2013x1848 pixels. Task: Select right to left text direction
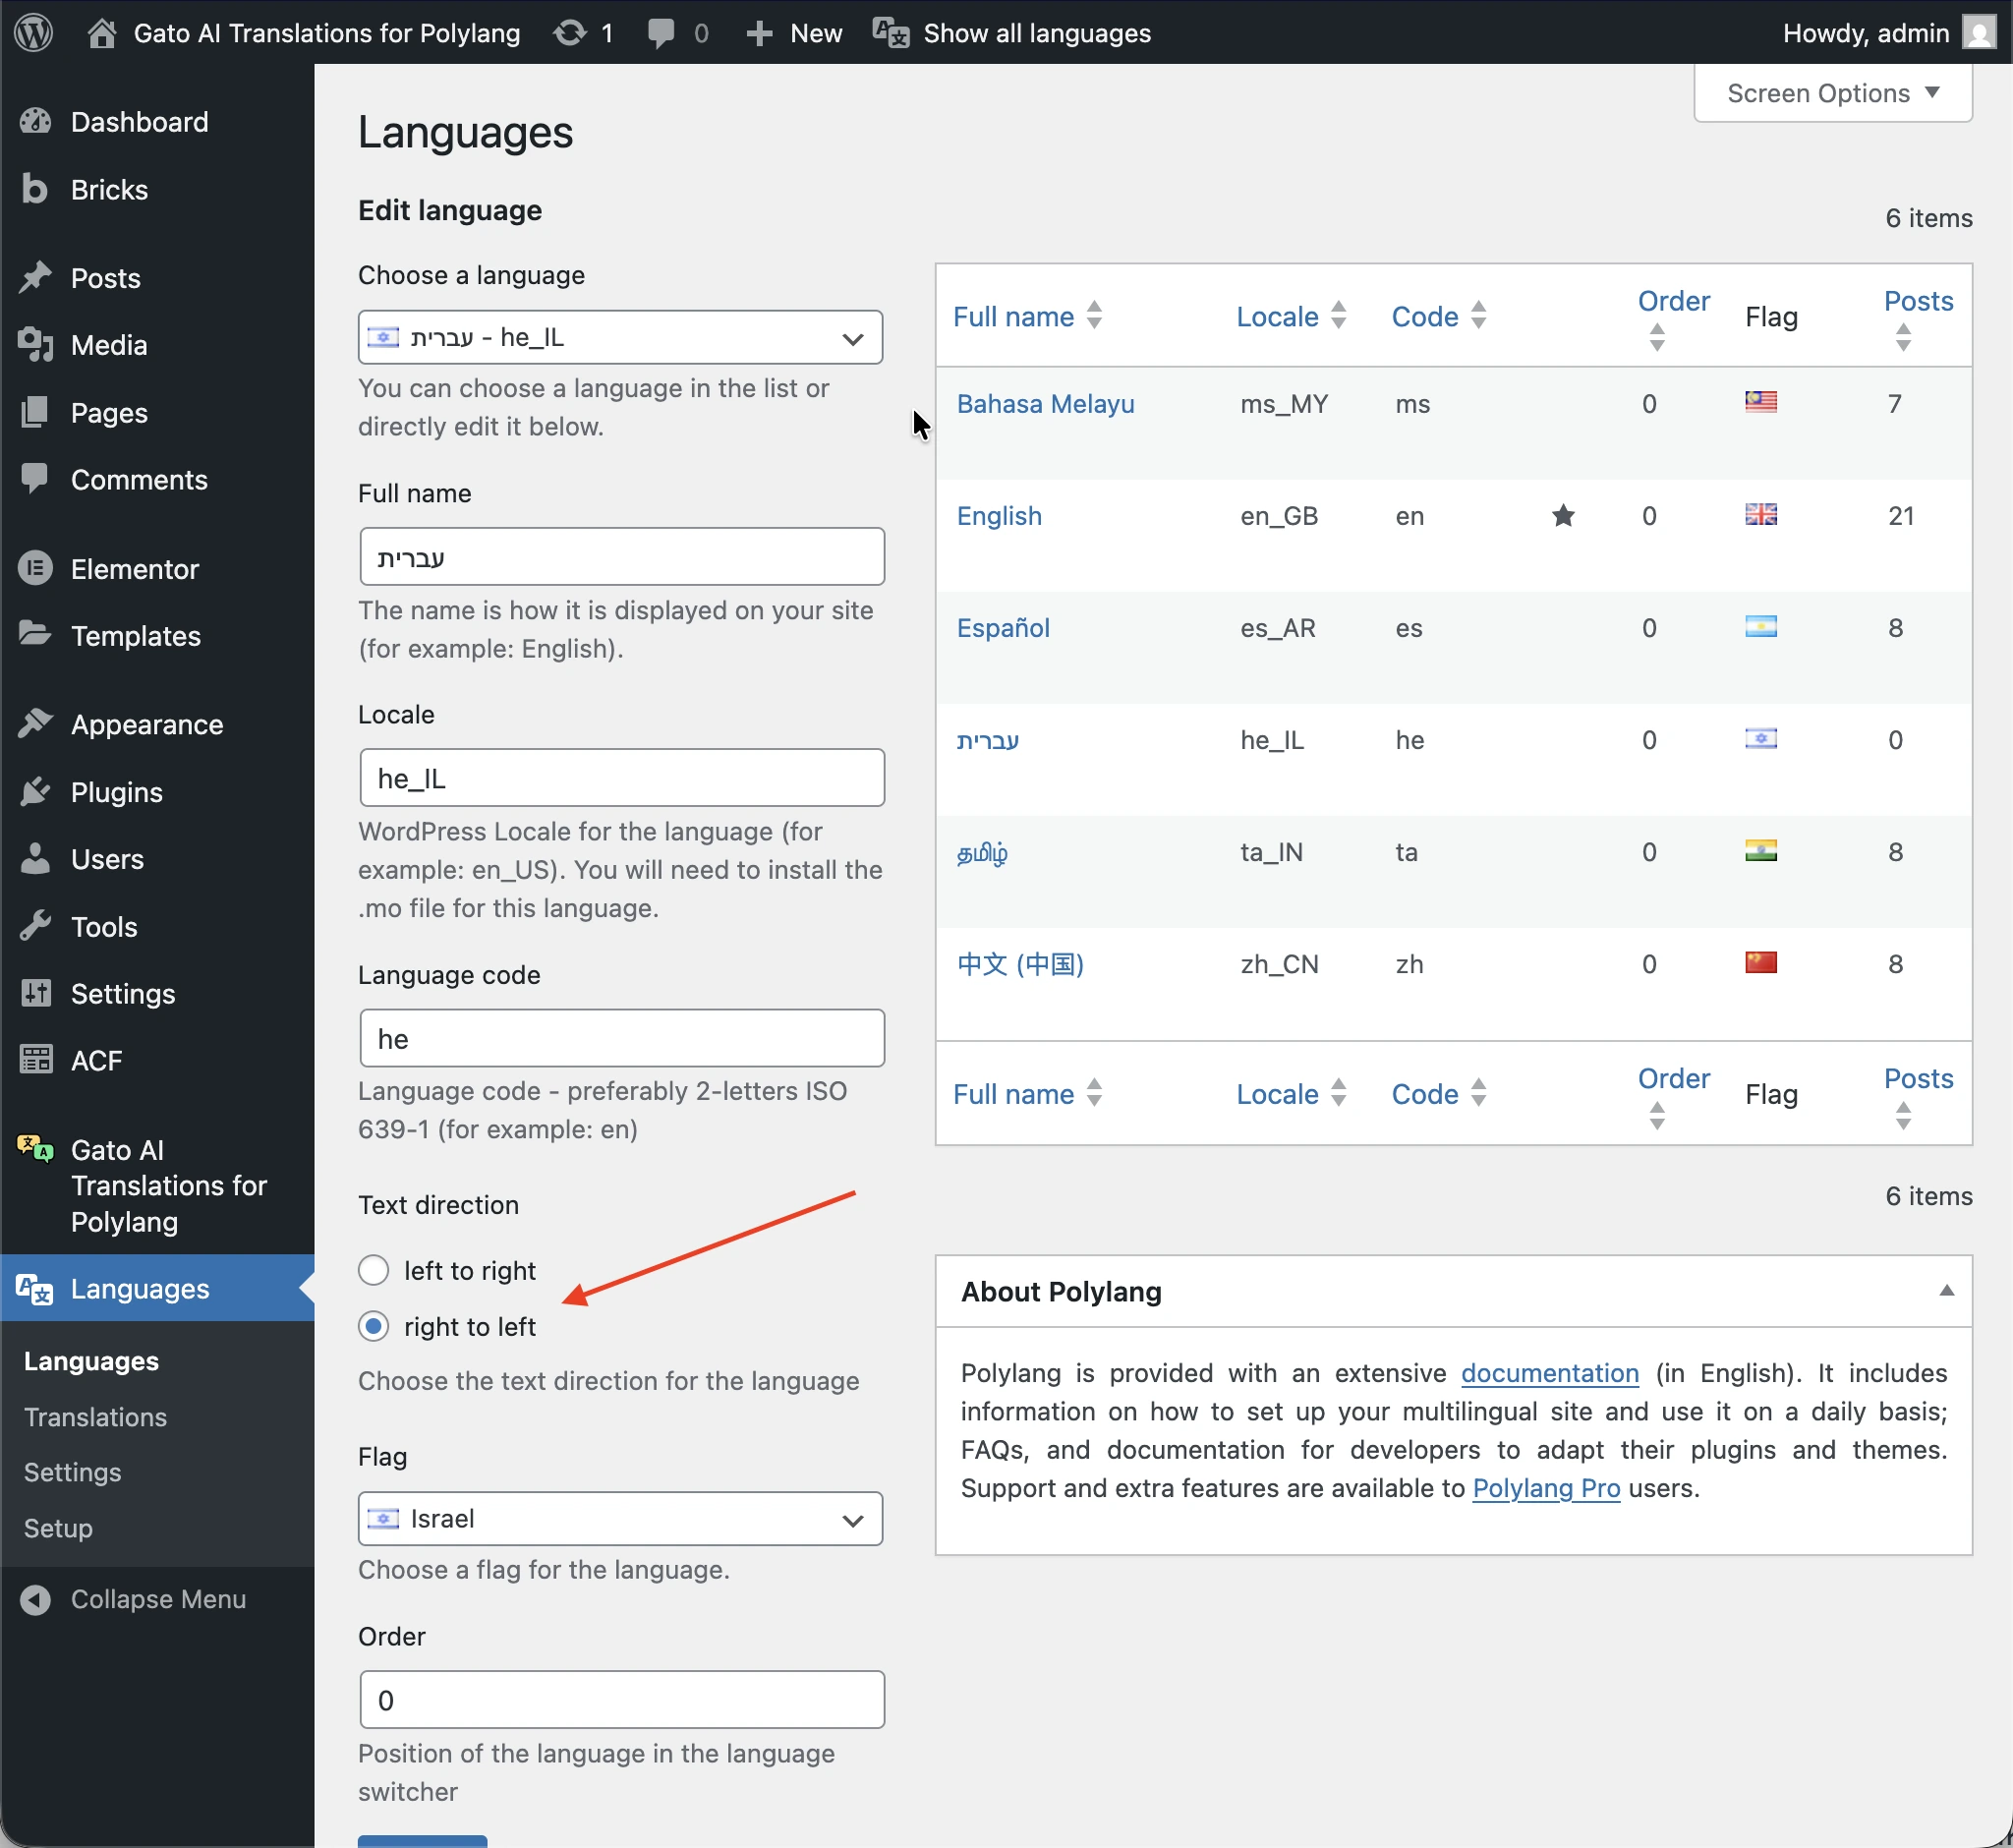point(373,1326)
